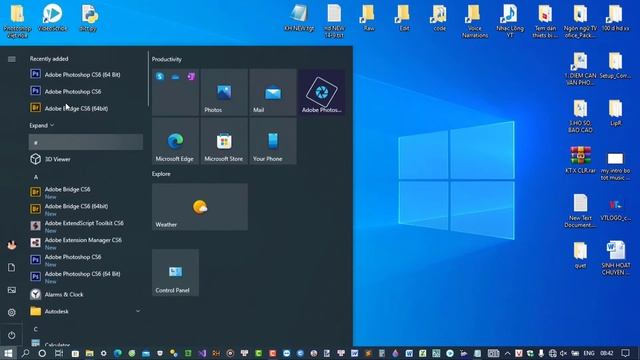640x360 pixels.
Task: Open Documents from the Start menu rail
Action: coord(11,267)
